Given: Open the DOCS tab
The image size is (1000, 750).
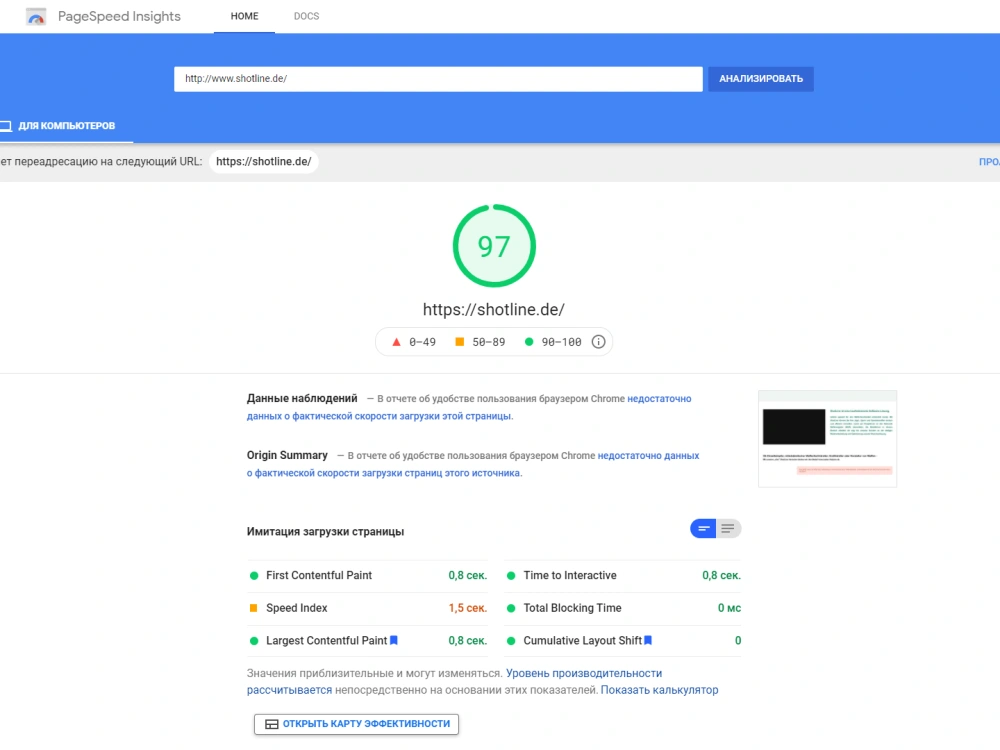Looking at the screenshot, I should coord(306,16).
